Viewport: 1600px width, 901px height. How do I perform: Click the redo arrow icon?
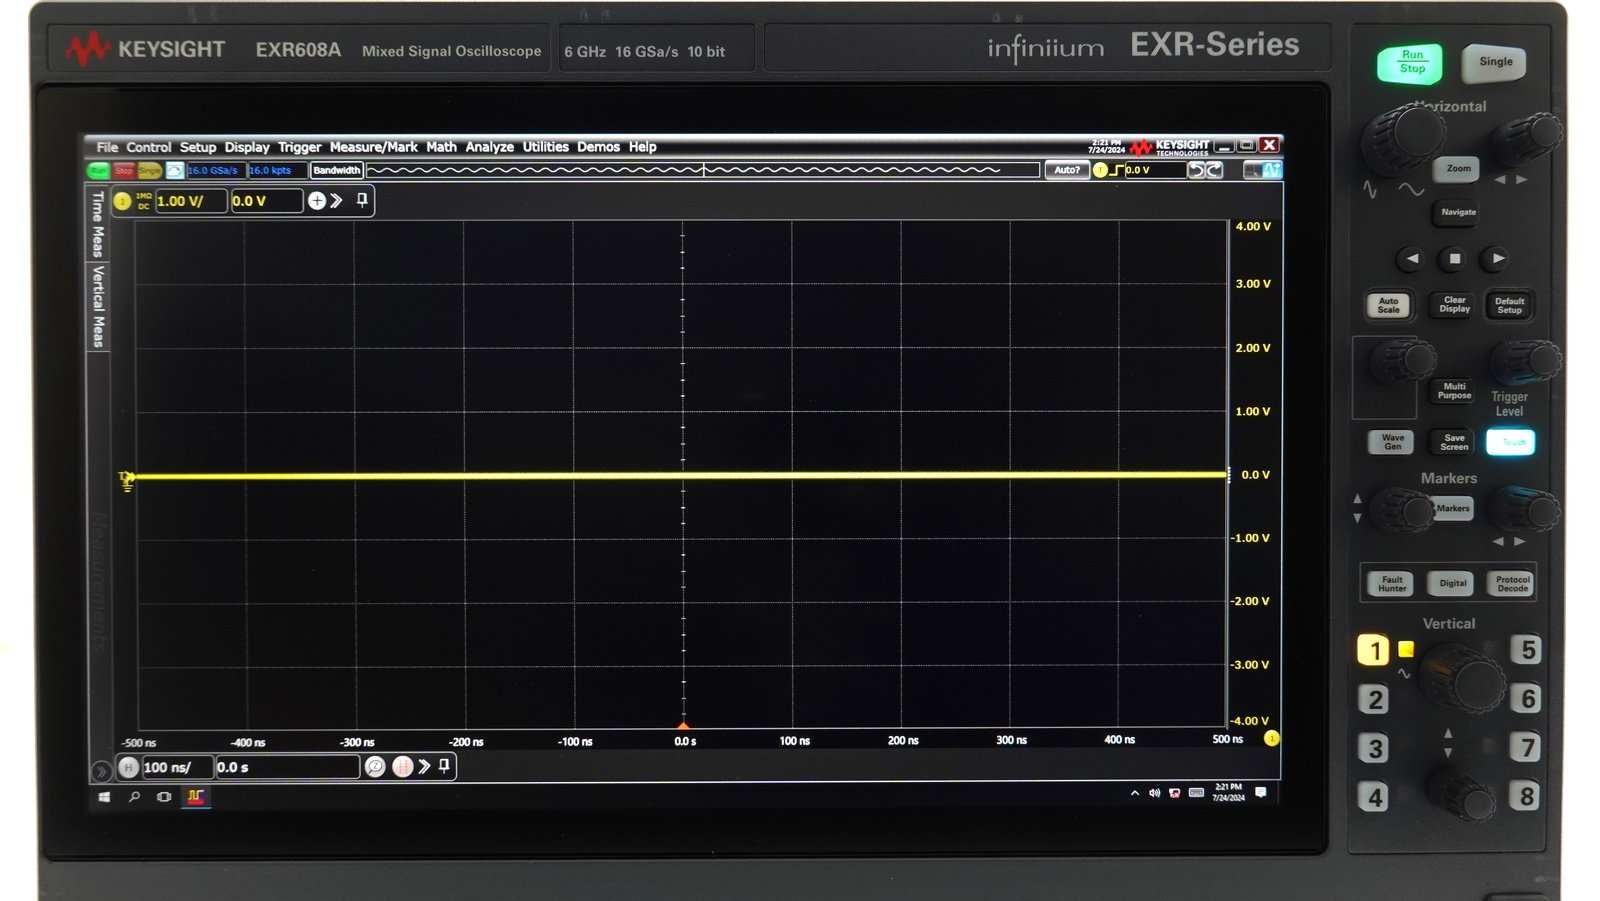[1214, 170]
